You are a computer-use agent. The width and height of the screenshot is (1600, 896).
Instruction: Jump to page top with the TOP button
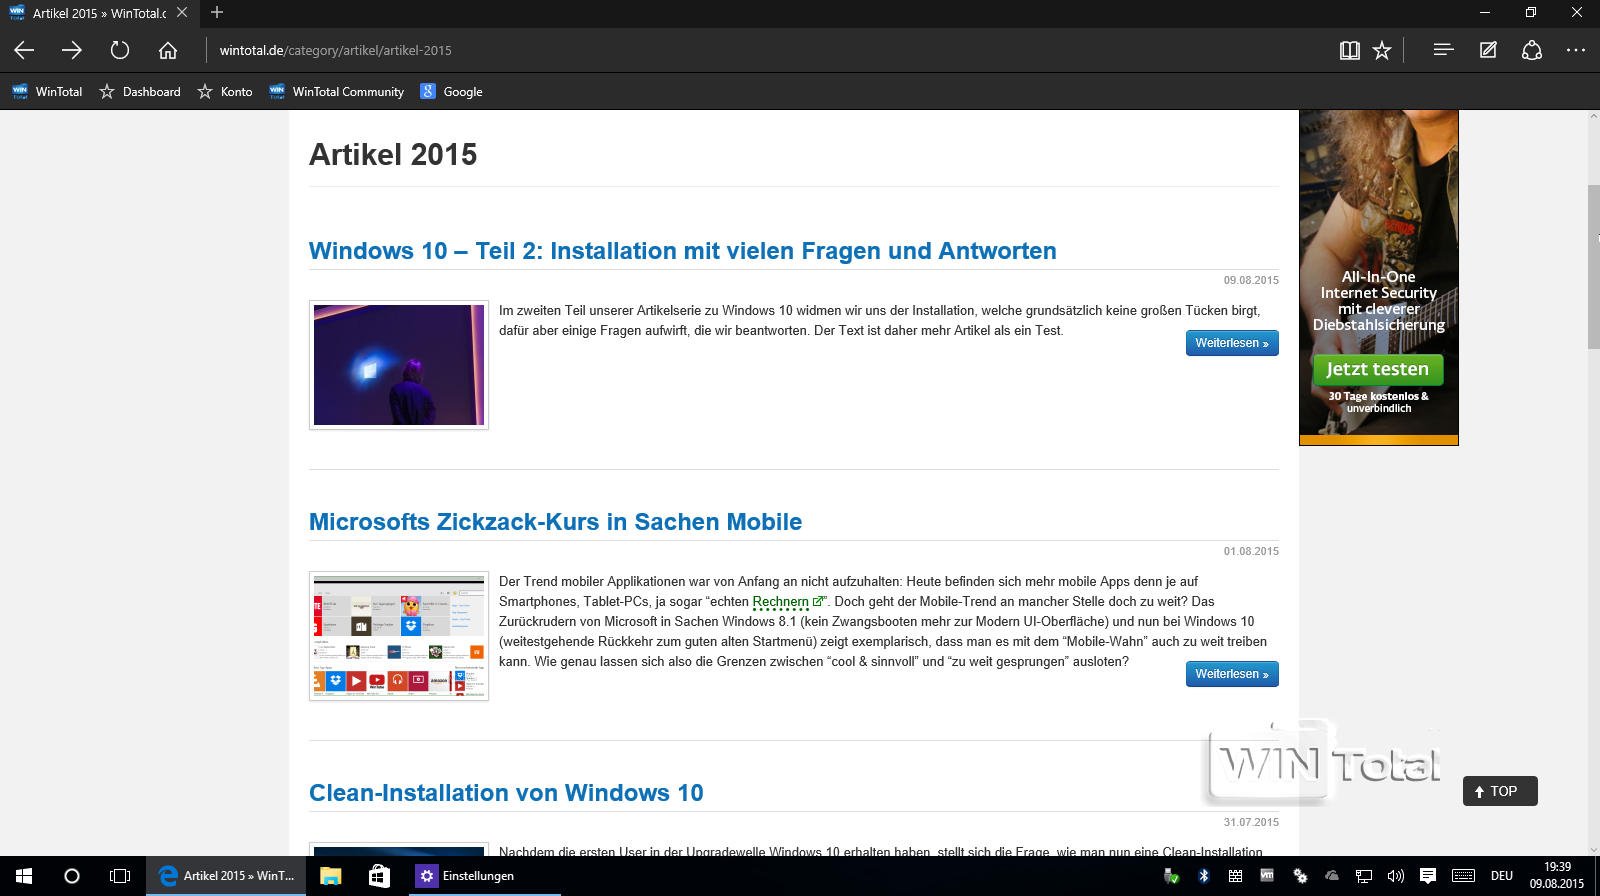[1500, 791]
